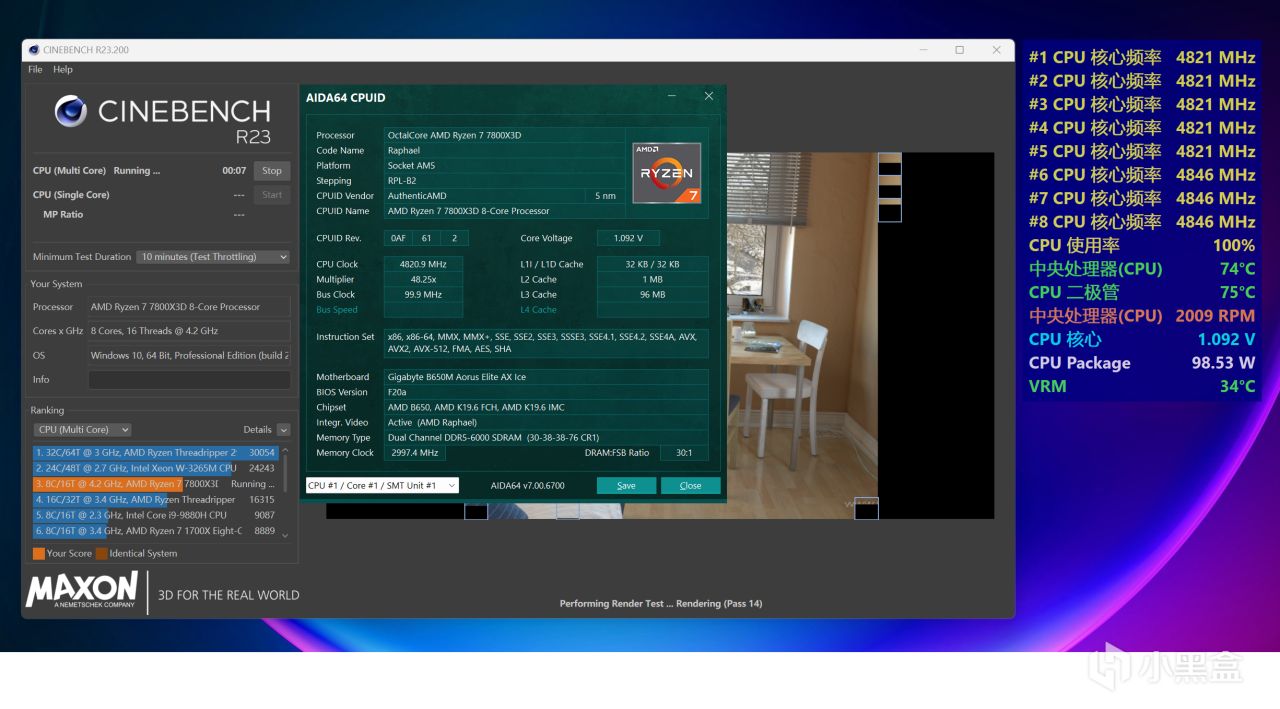
Task: Click the Multiplier value 48.25x
Action: pyautogui.click(x=424, y=279)
